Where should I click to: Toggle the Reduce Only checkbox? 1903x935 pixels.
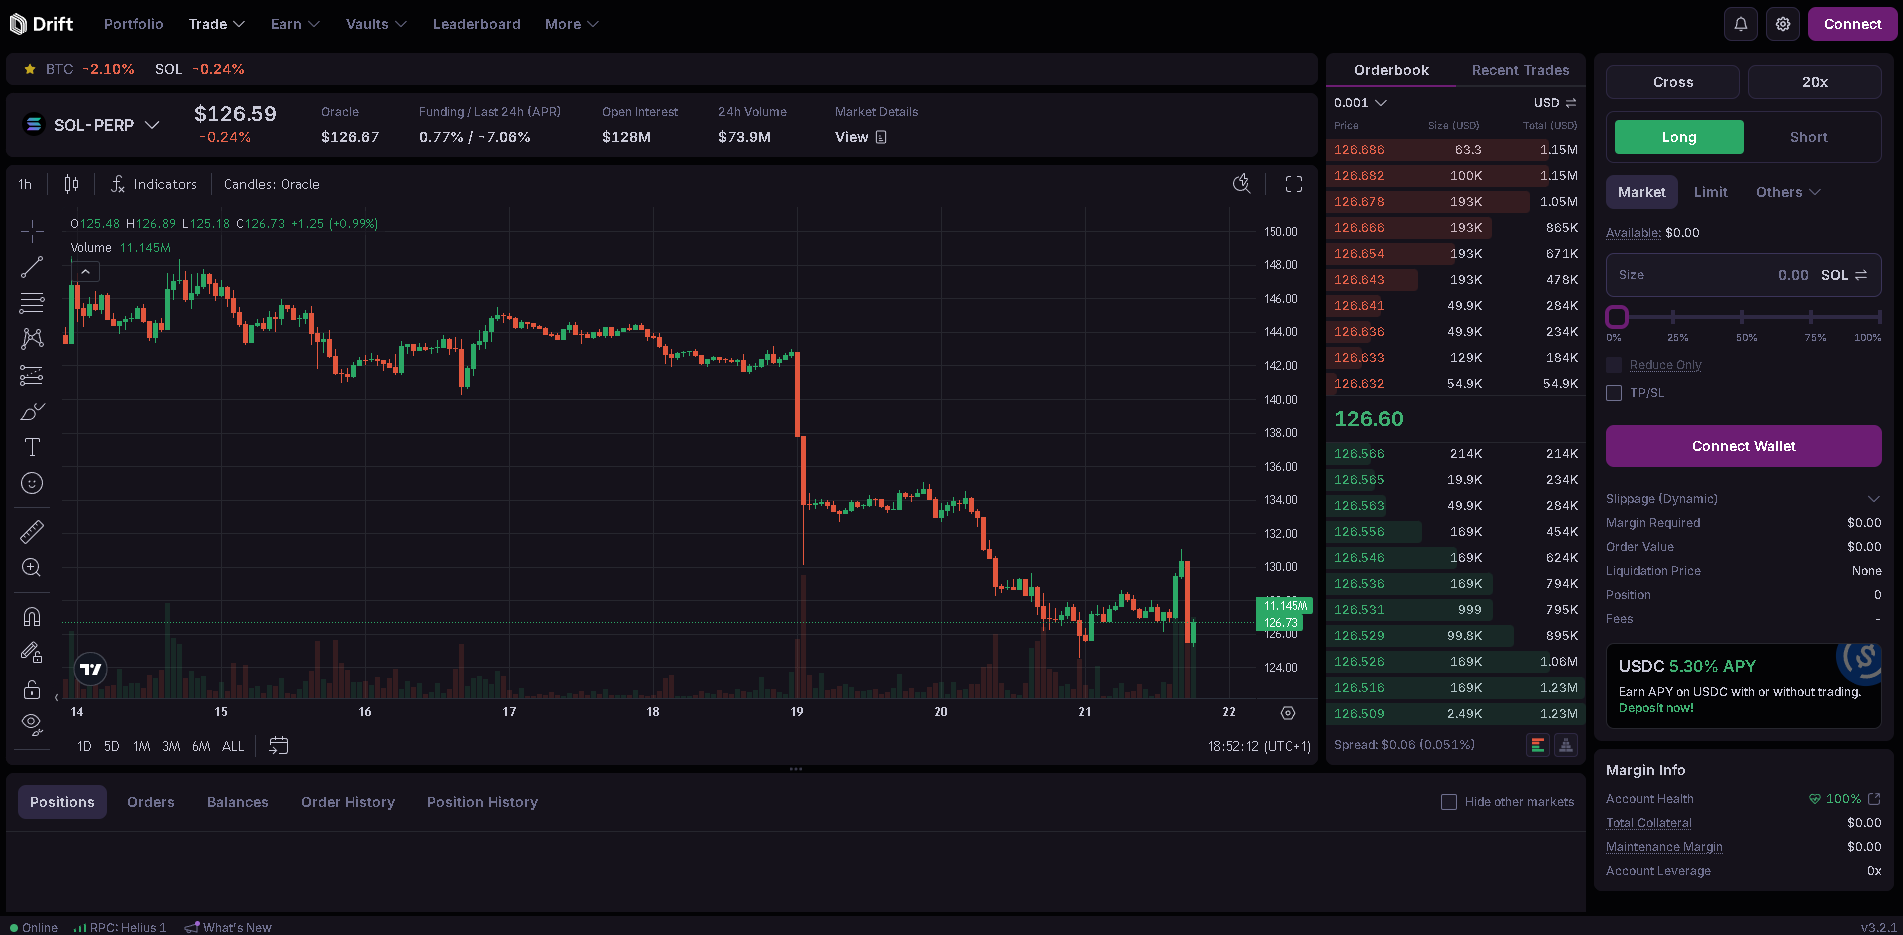pyautogui.click(x=1614, y=365)
